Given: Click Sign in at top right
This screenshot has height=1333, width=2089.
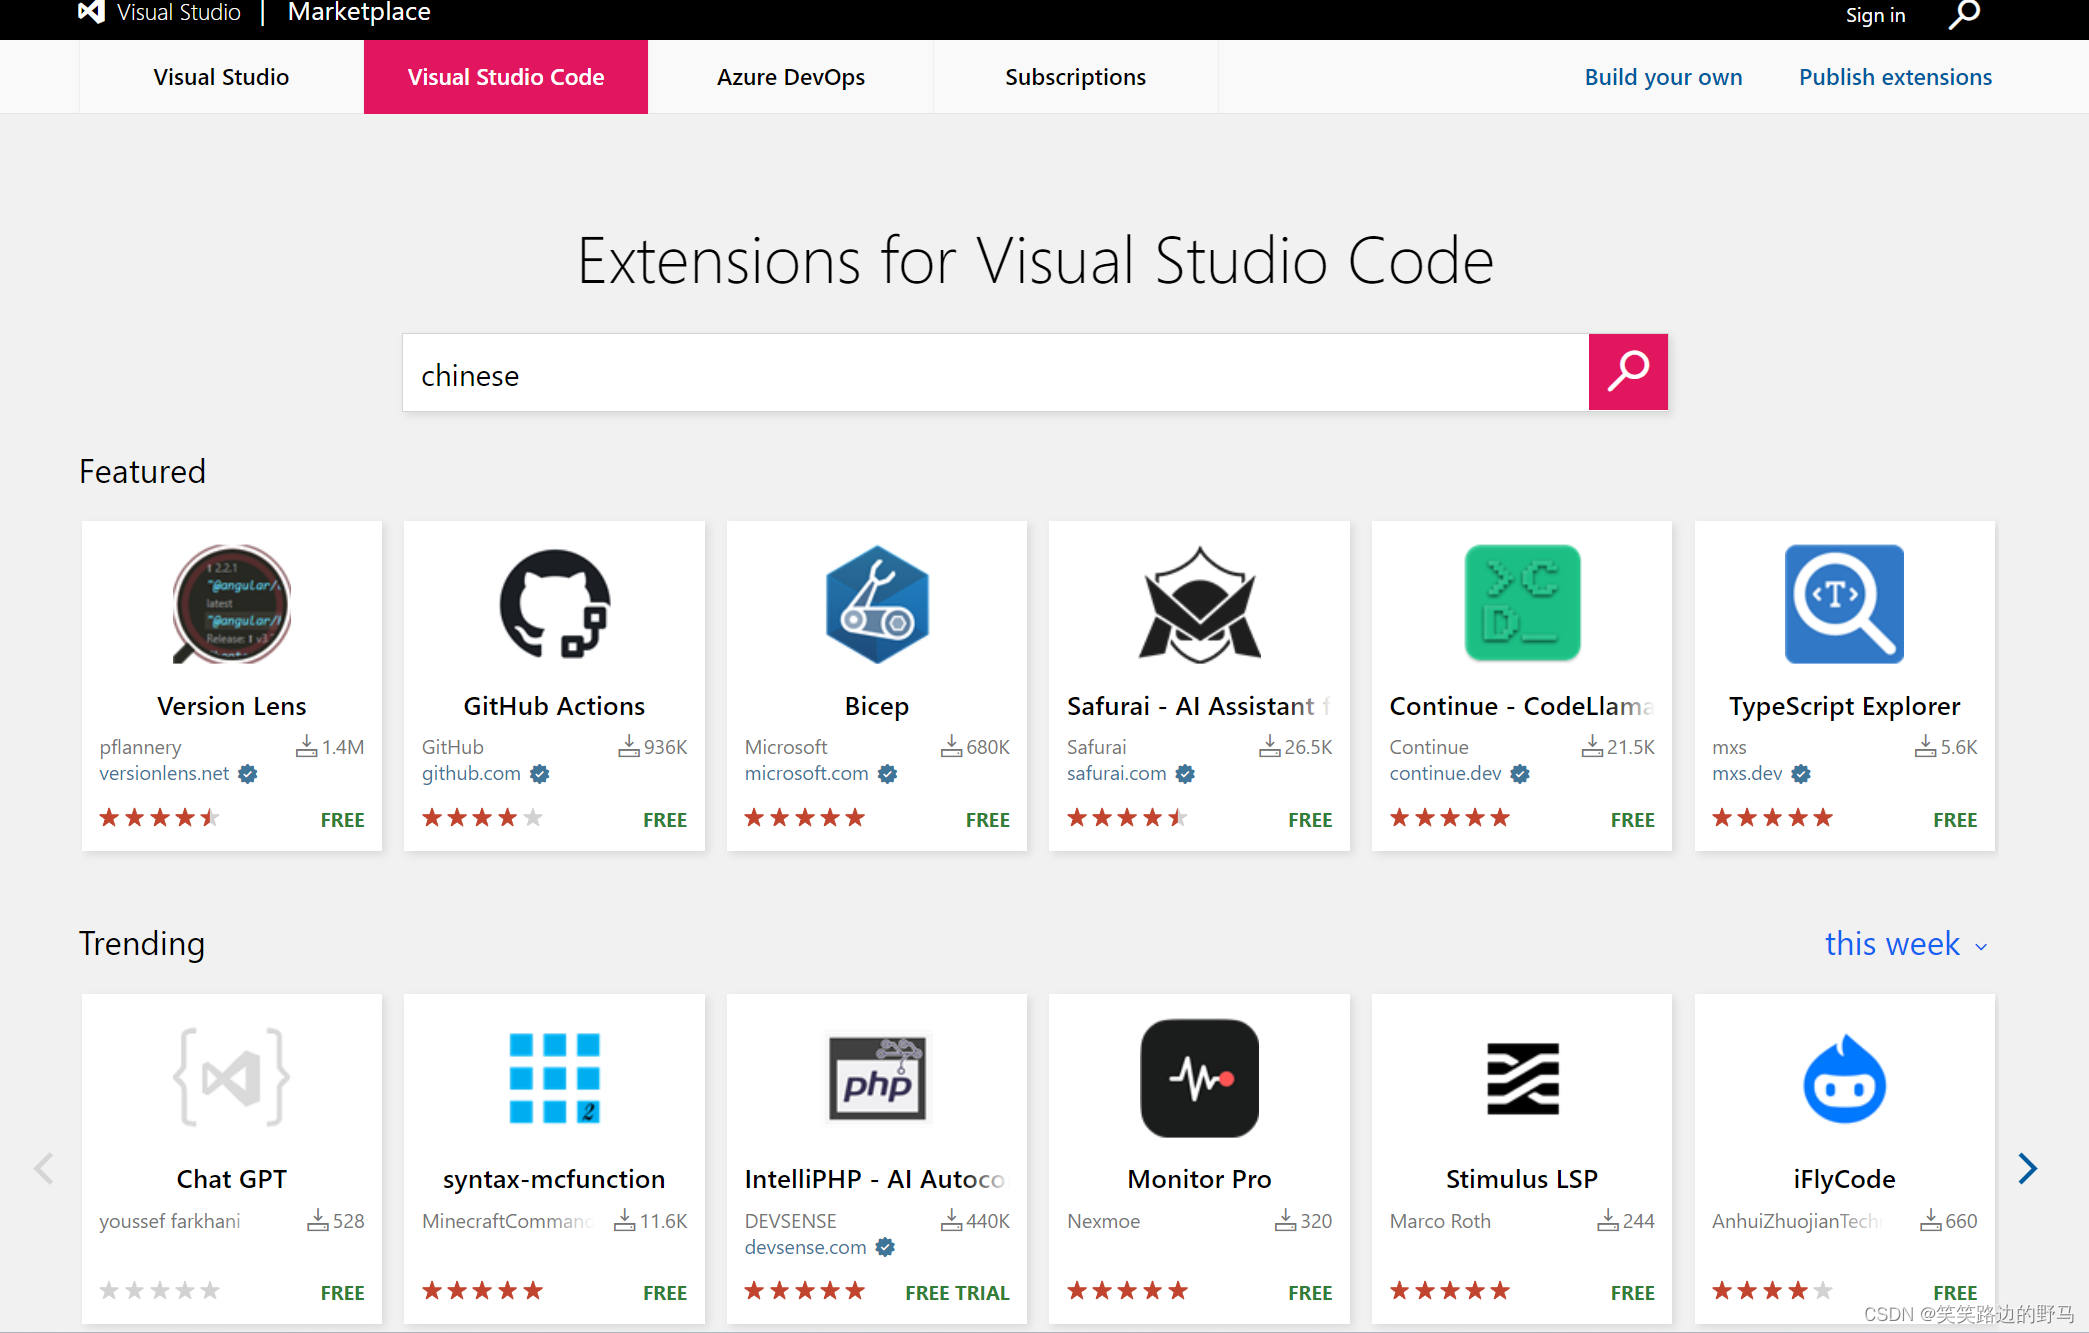Looking at the screenshot, I should click(1875, 15).
